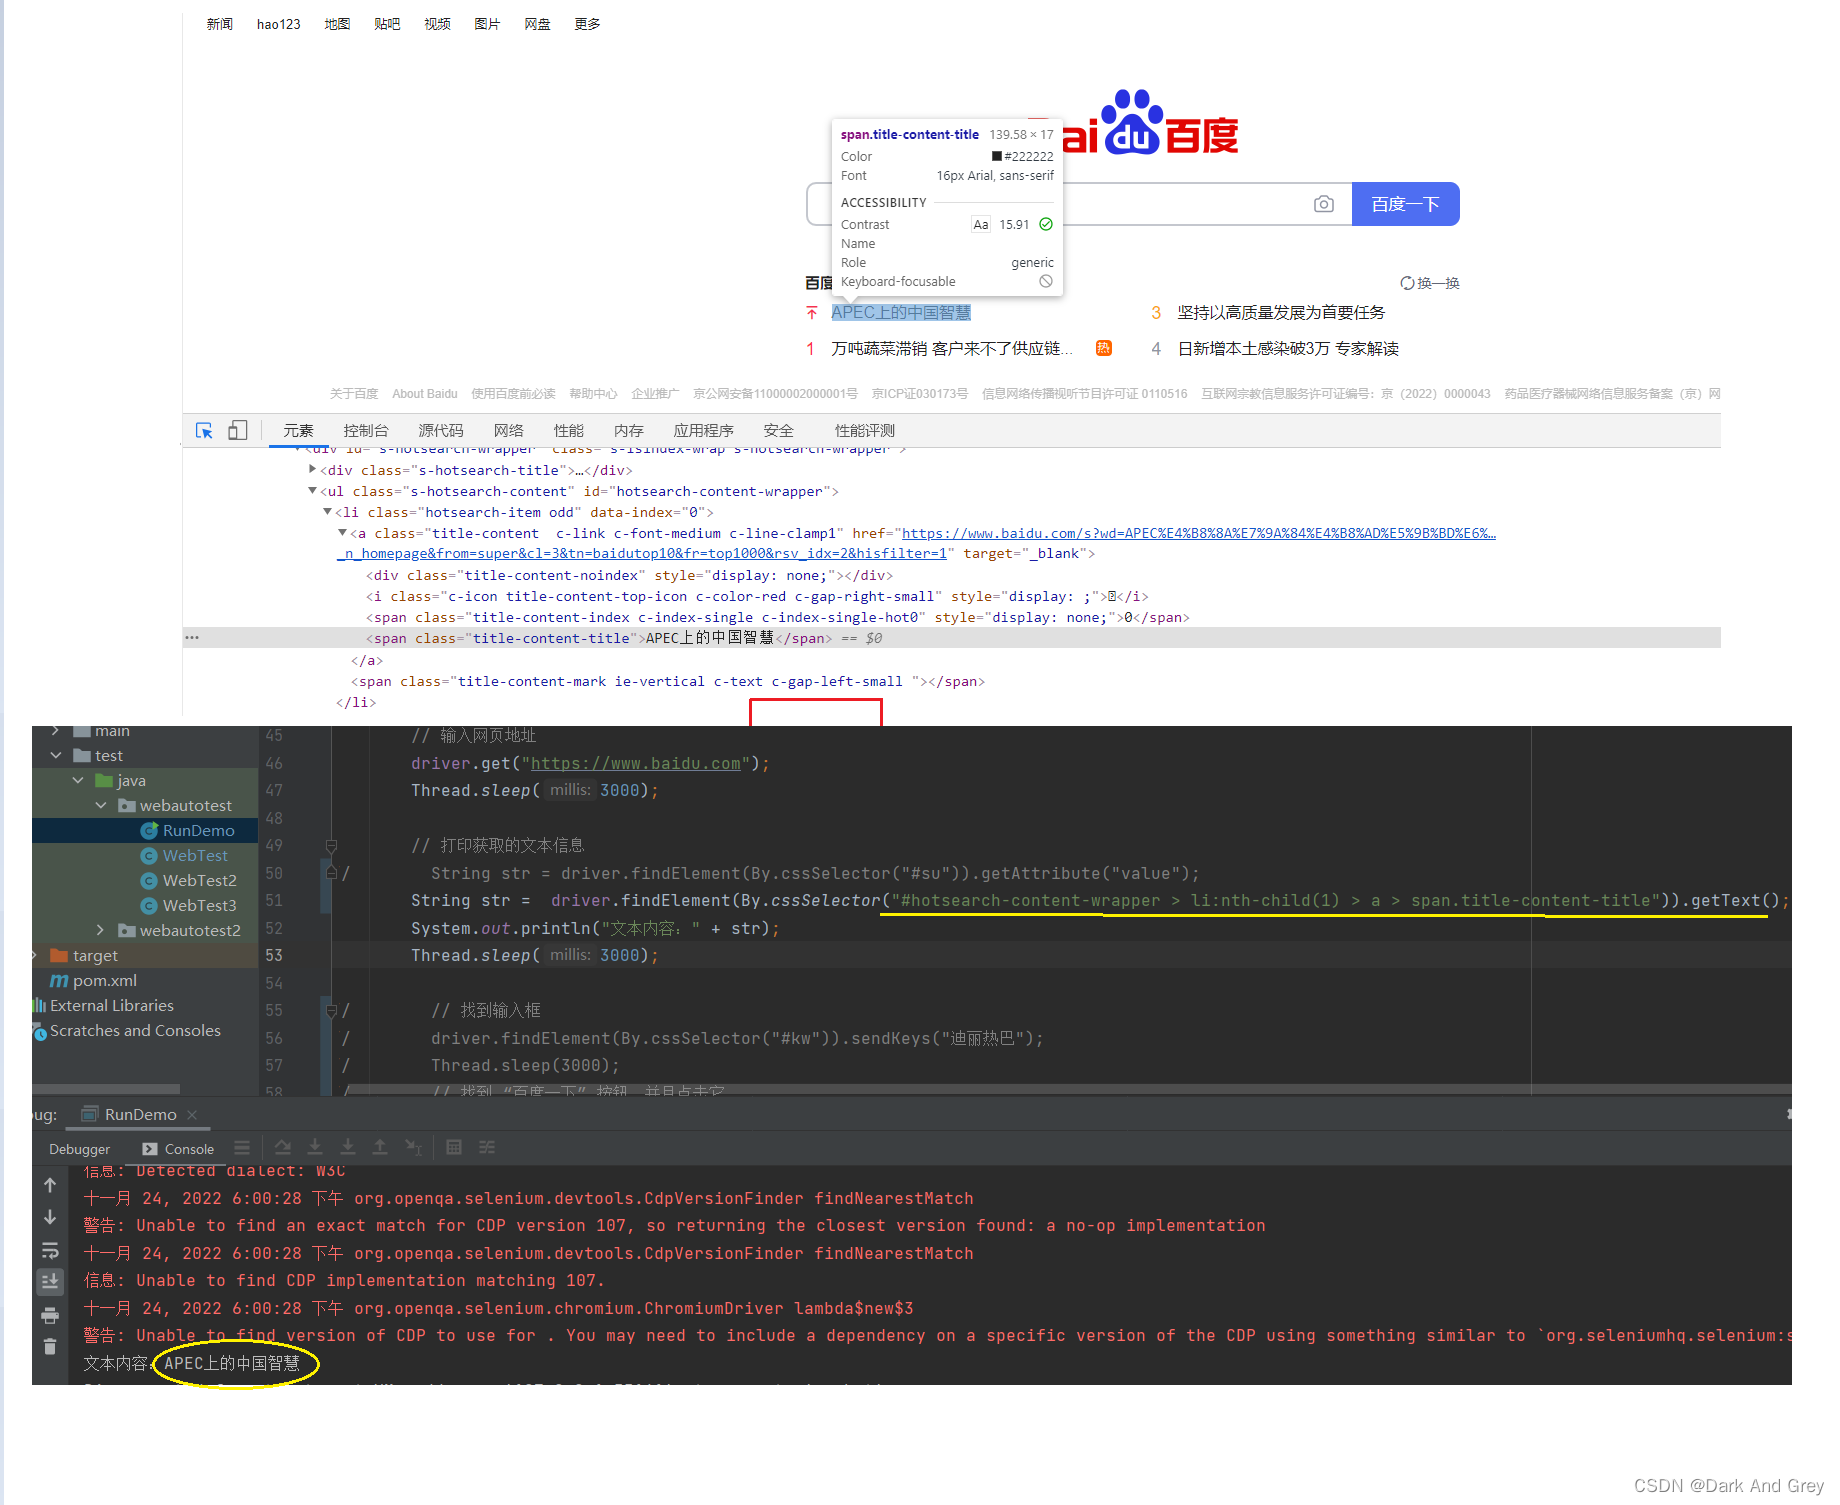Click the debugger Step Out icon
1840x1505 pixels.
380,1148
